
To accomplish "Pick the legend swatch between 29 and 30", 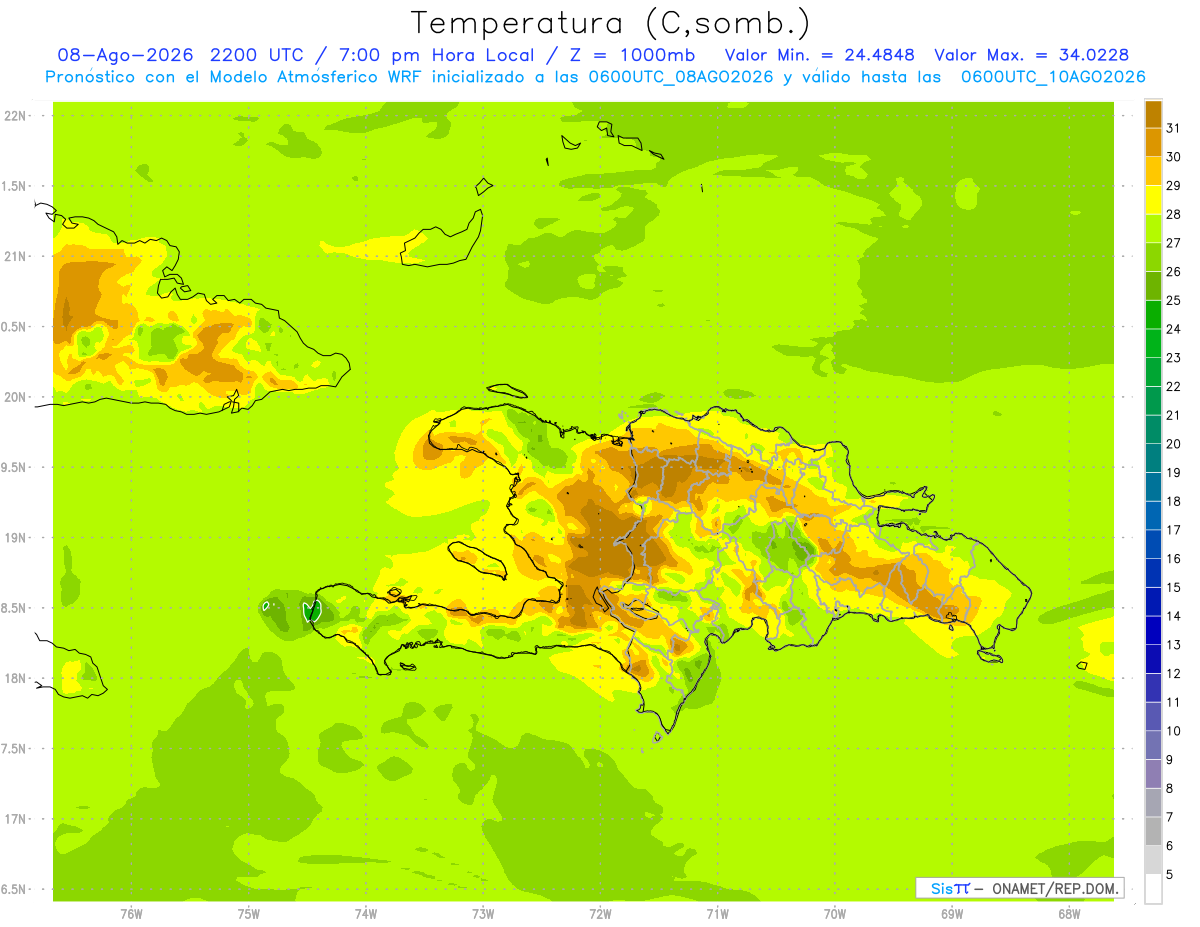I will point(1153,171).
